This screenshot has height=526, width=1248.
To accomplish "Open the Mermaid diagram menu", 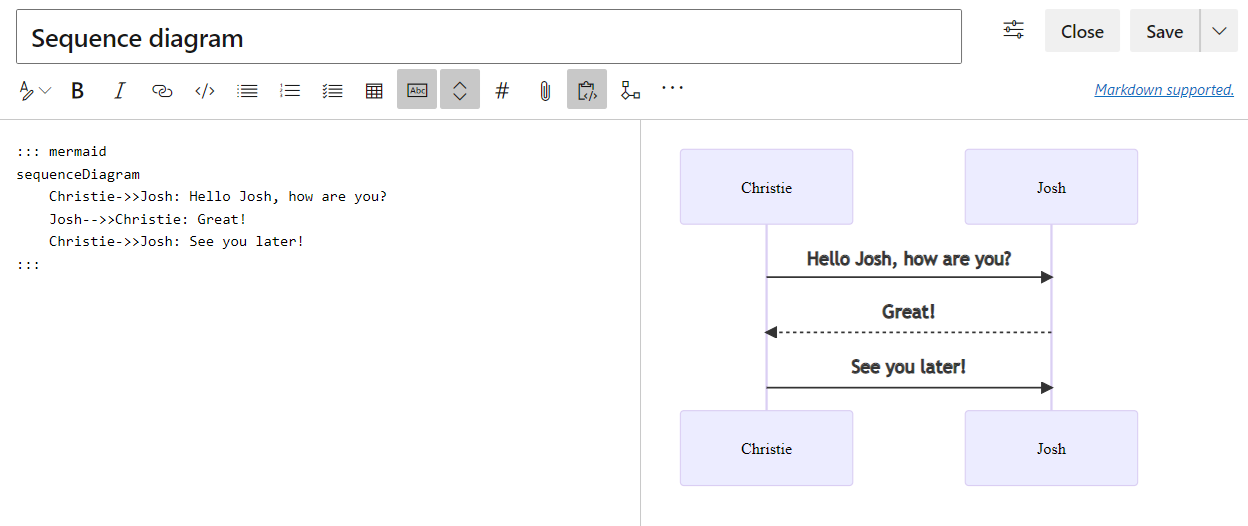I will point(630,90).
